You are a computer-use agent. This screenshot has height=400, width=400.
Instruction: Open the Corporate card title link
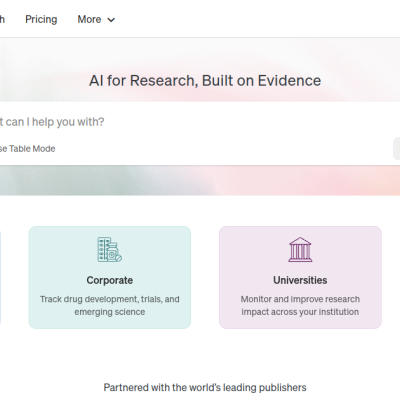click(110, 280)
